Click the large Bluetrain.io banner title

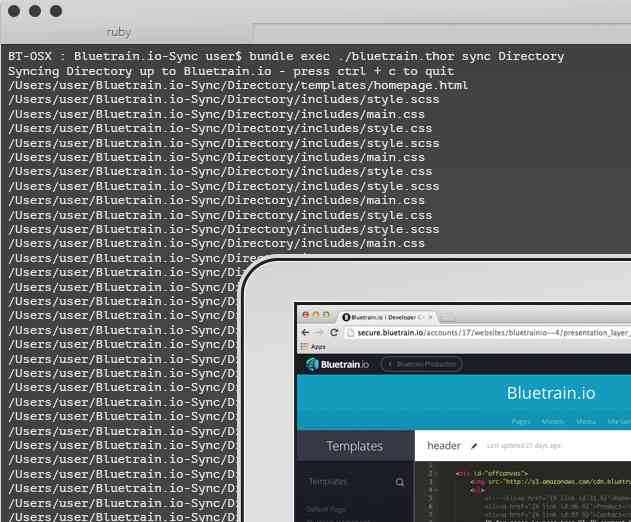point(551,393)
